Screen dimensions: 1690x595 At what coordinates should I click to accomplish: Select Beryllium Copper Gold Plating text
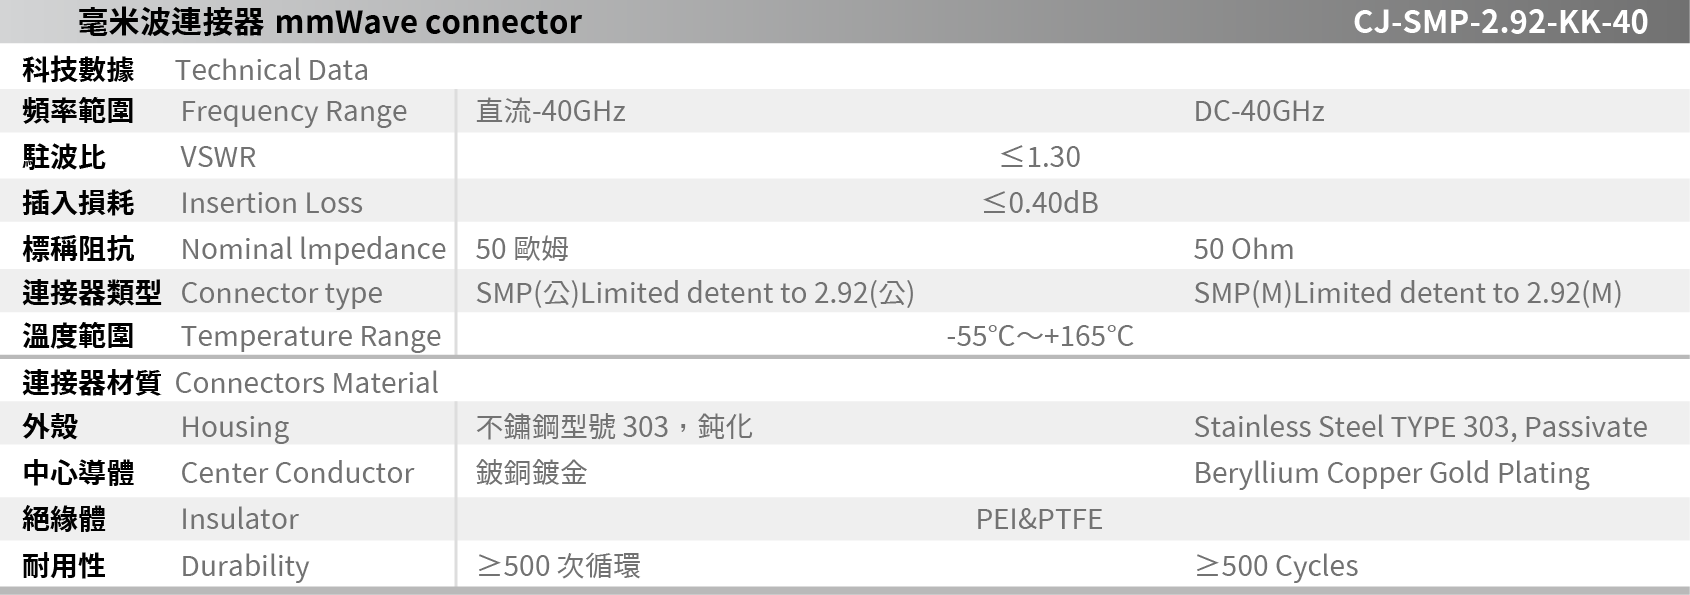(1391, 473)
